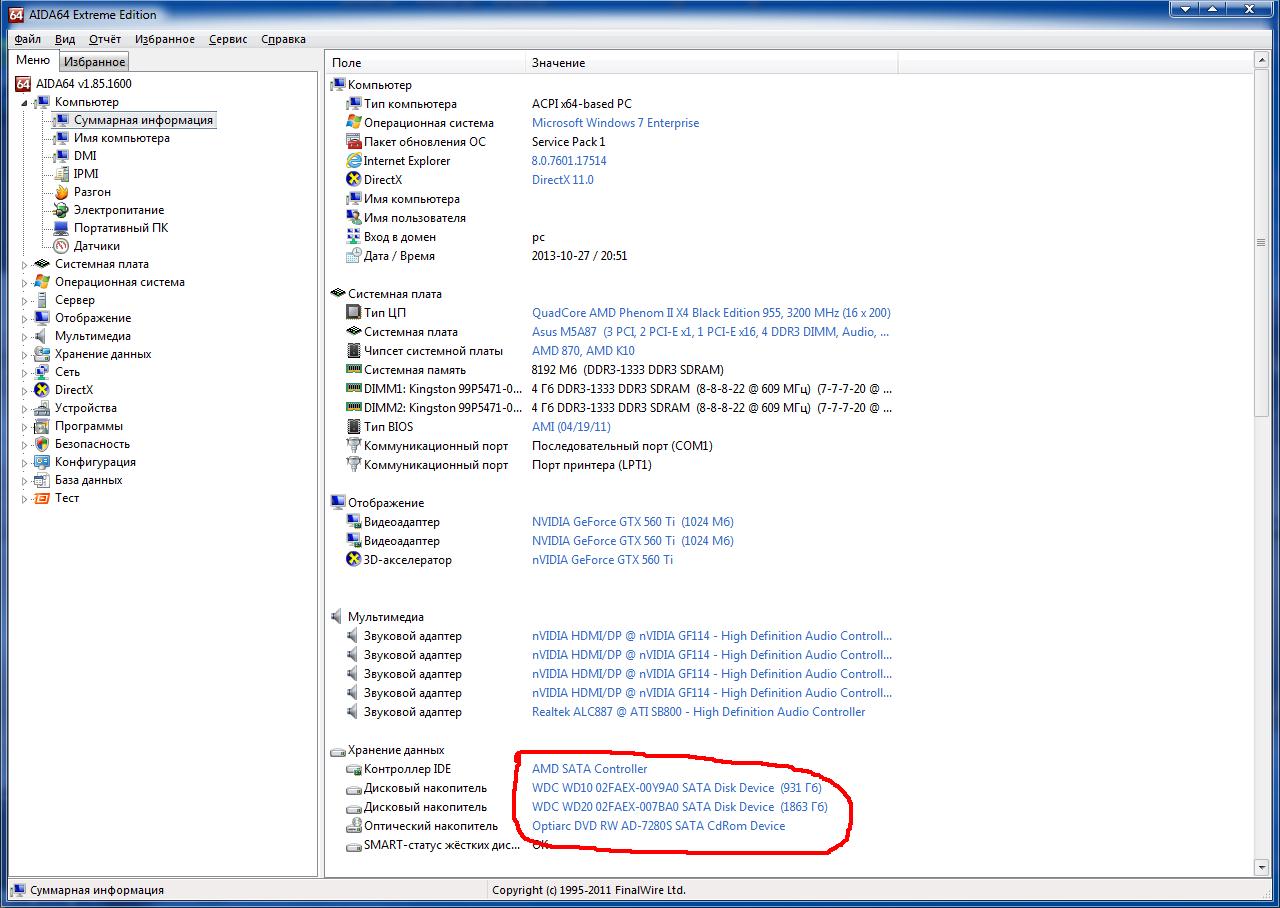Click the Поле column header

pyautogui.click(x=426, y=63)
